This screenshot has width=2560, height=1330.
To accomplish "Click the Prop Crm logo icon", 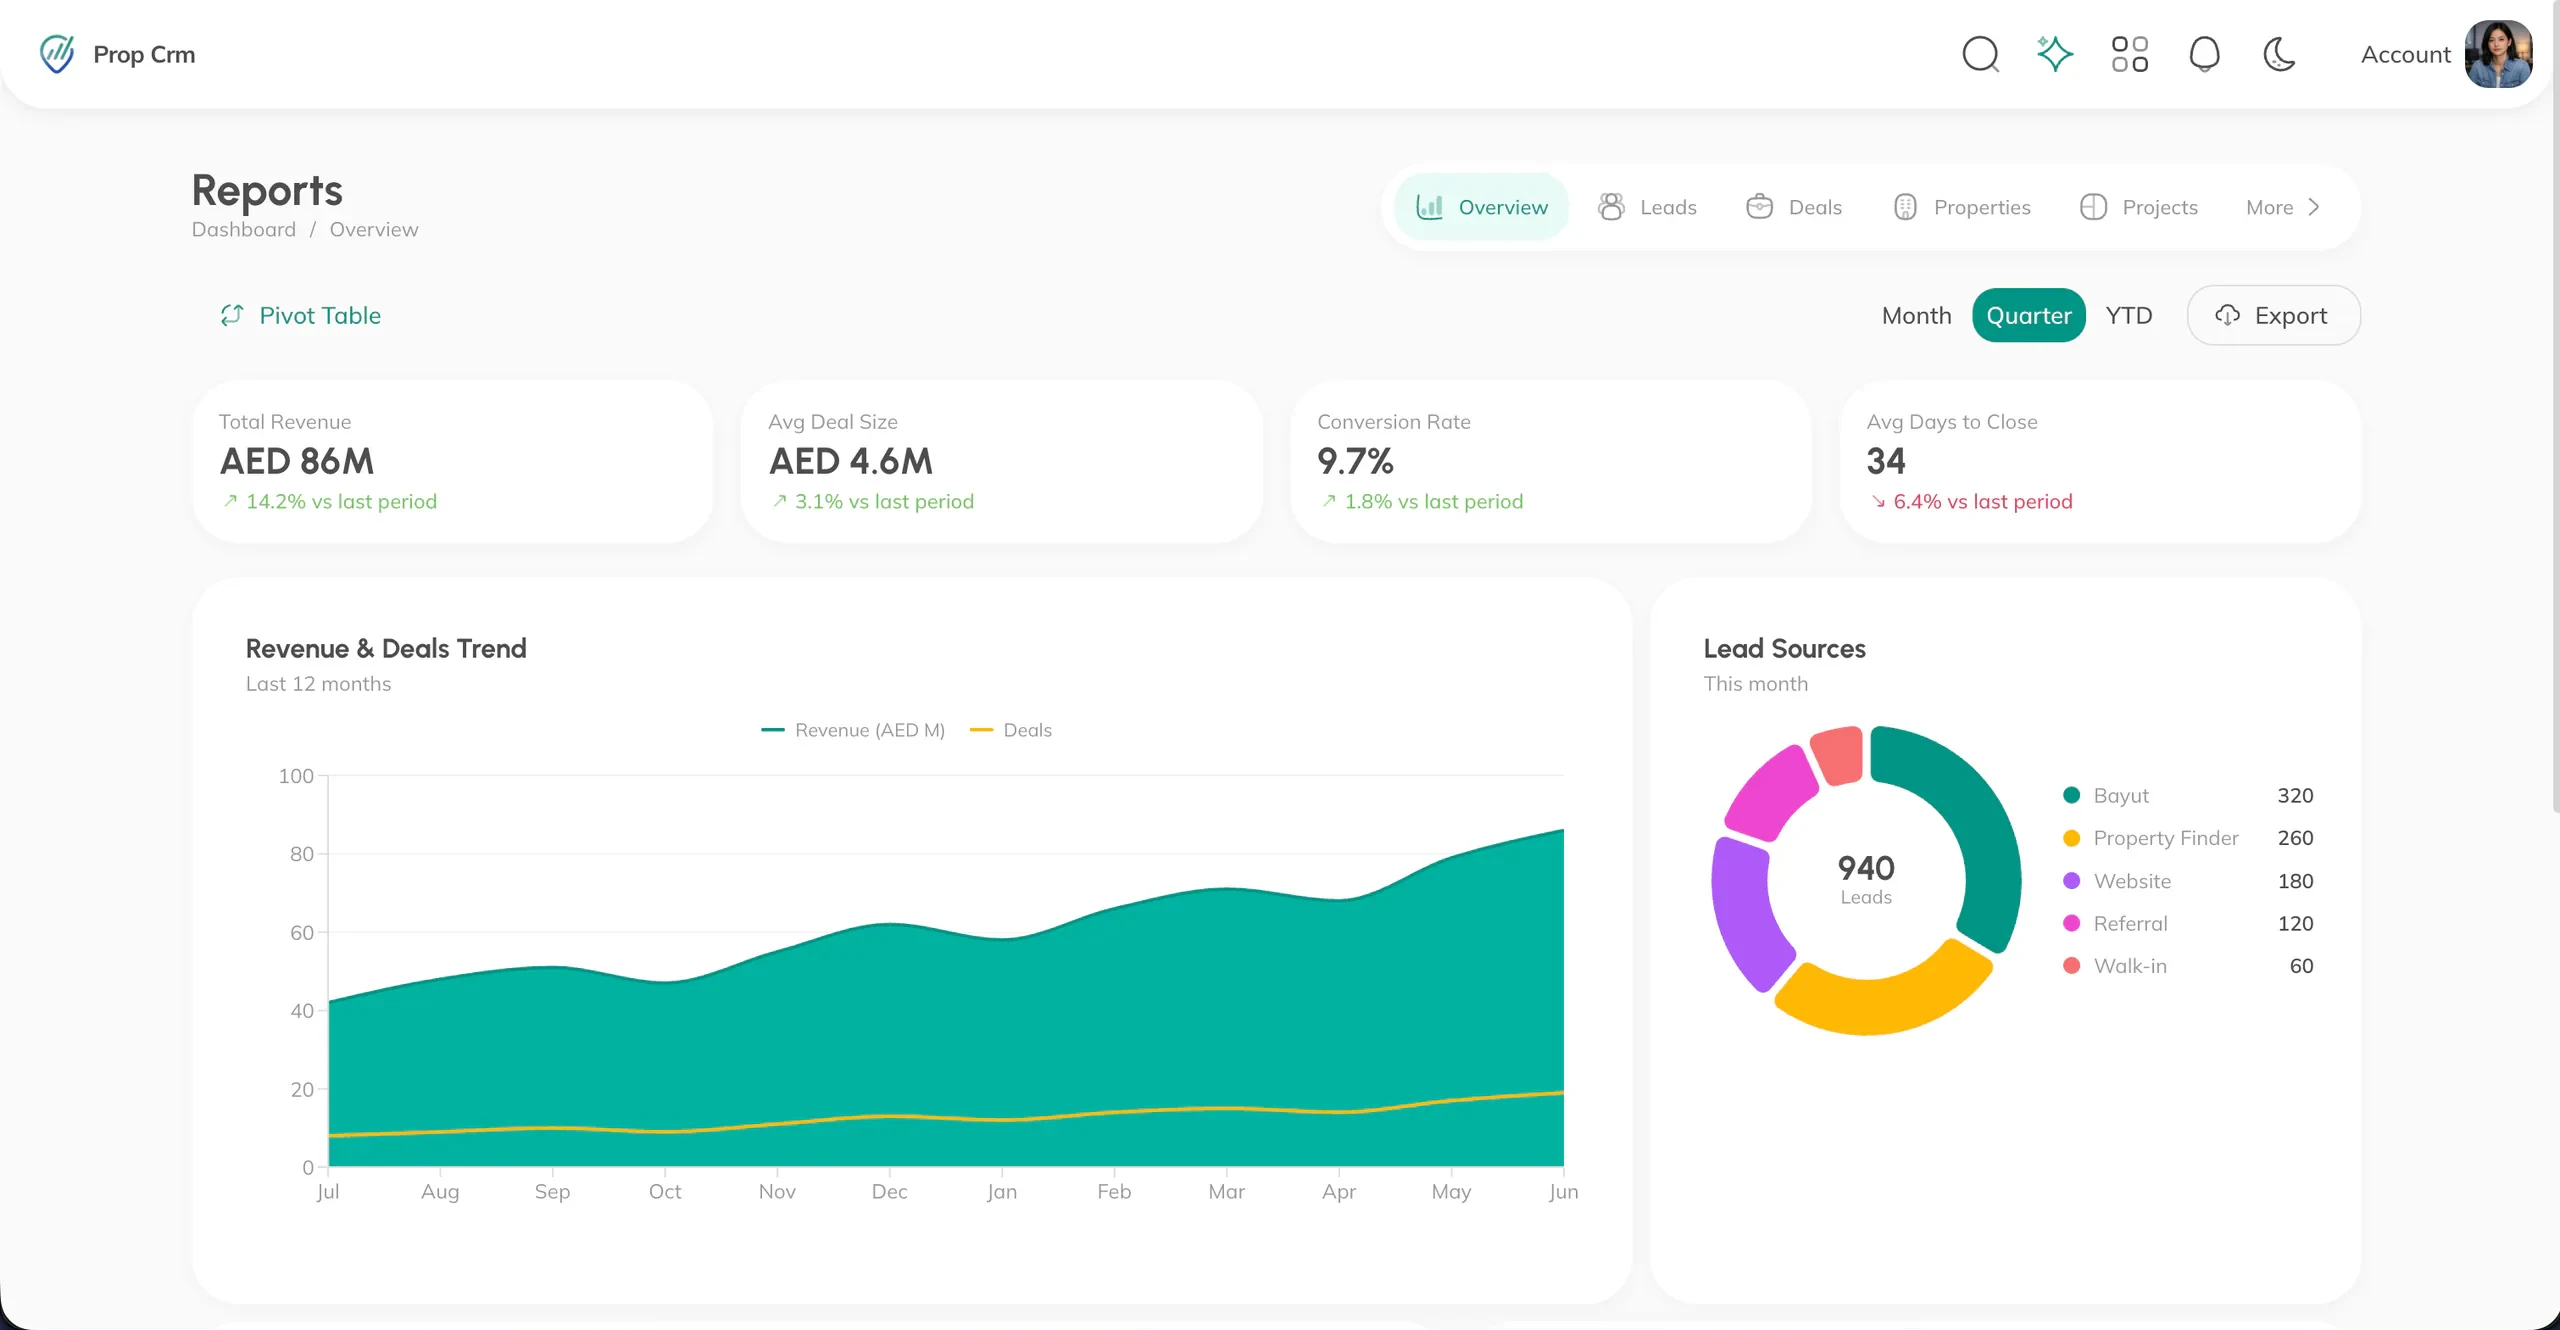I will (57, 54).
